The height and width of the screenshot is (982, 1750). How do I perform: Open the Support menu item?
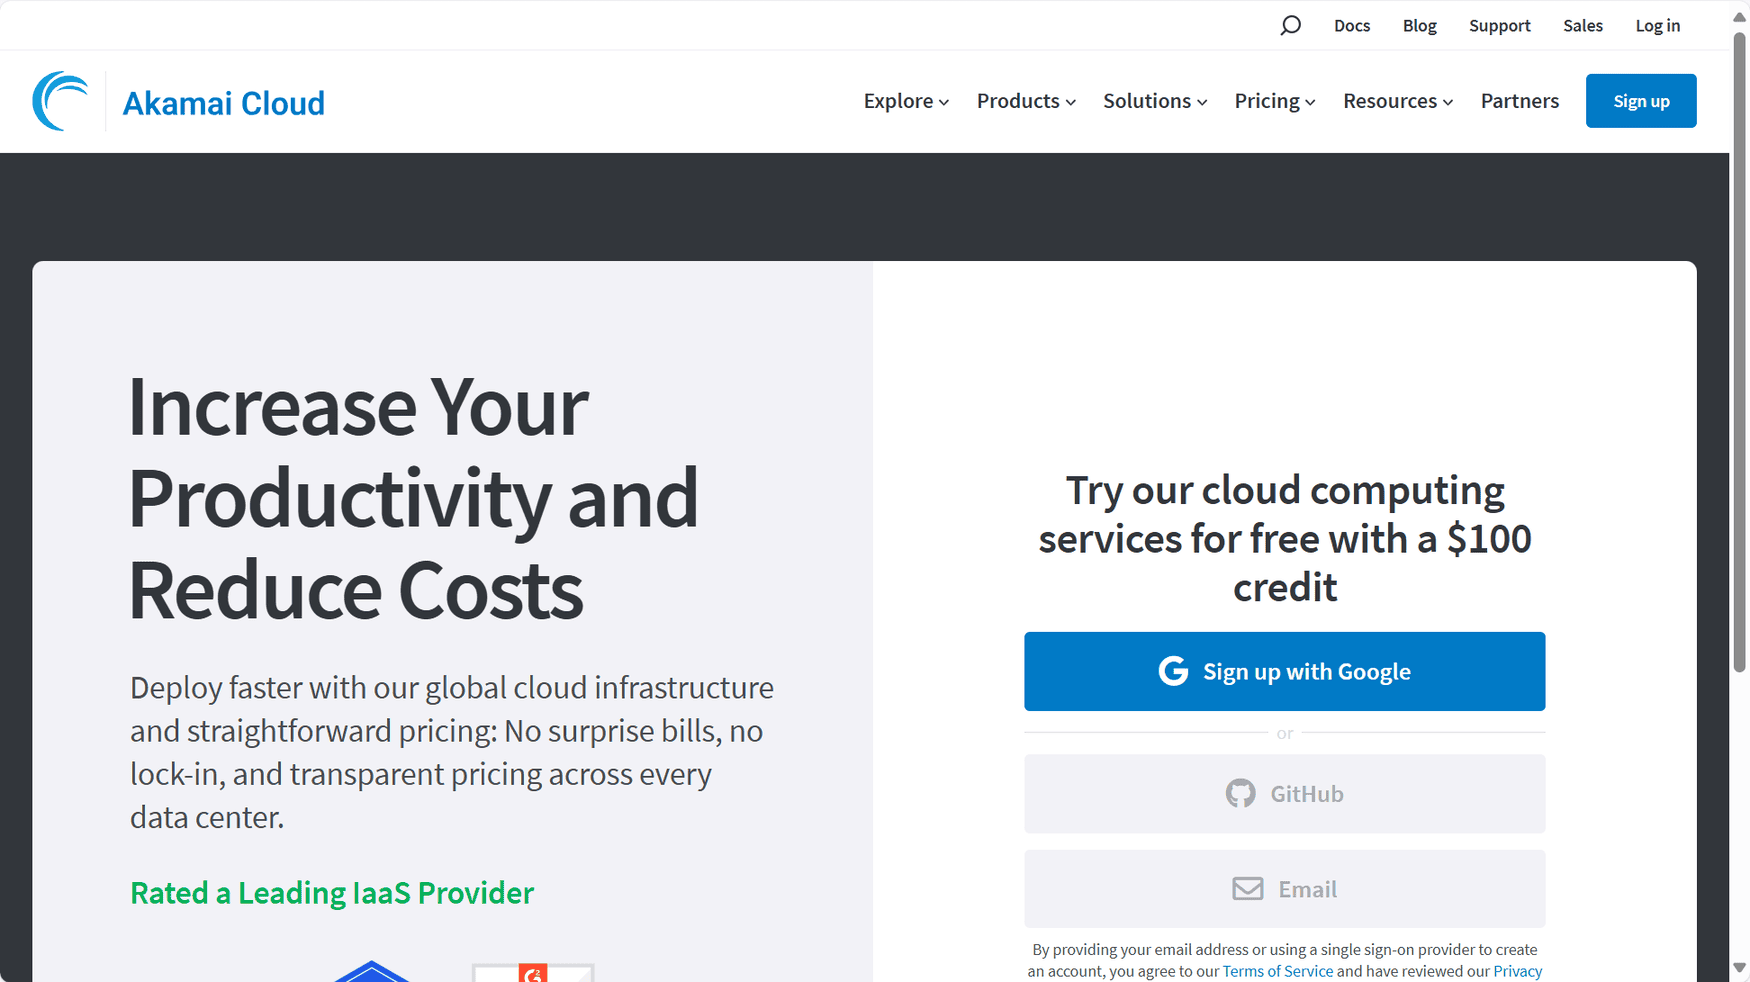(x=1499, y=25)
